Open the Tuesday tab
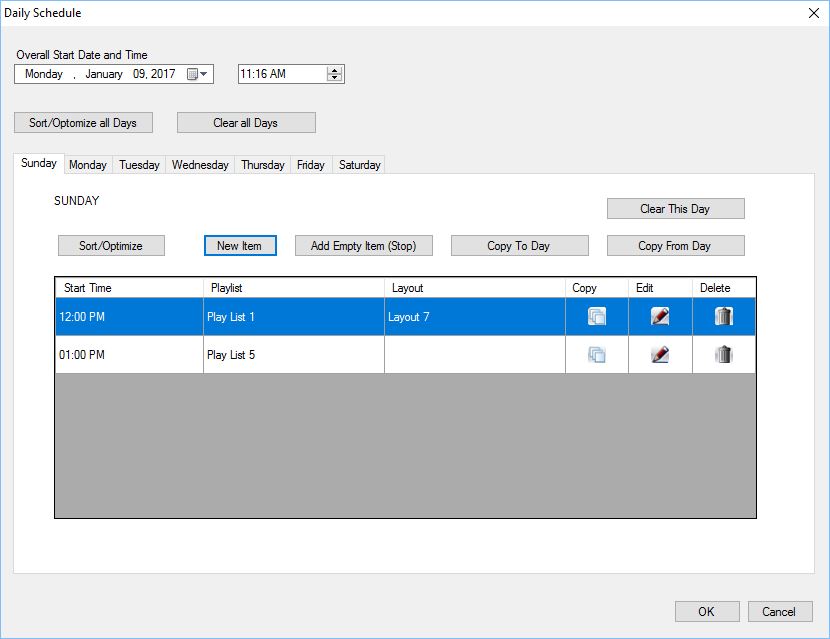This screenshot has height=639, width=830. [139, 165]
